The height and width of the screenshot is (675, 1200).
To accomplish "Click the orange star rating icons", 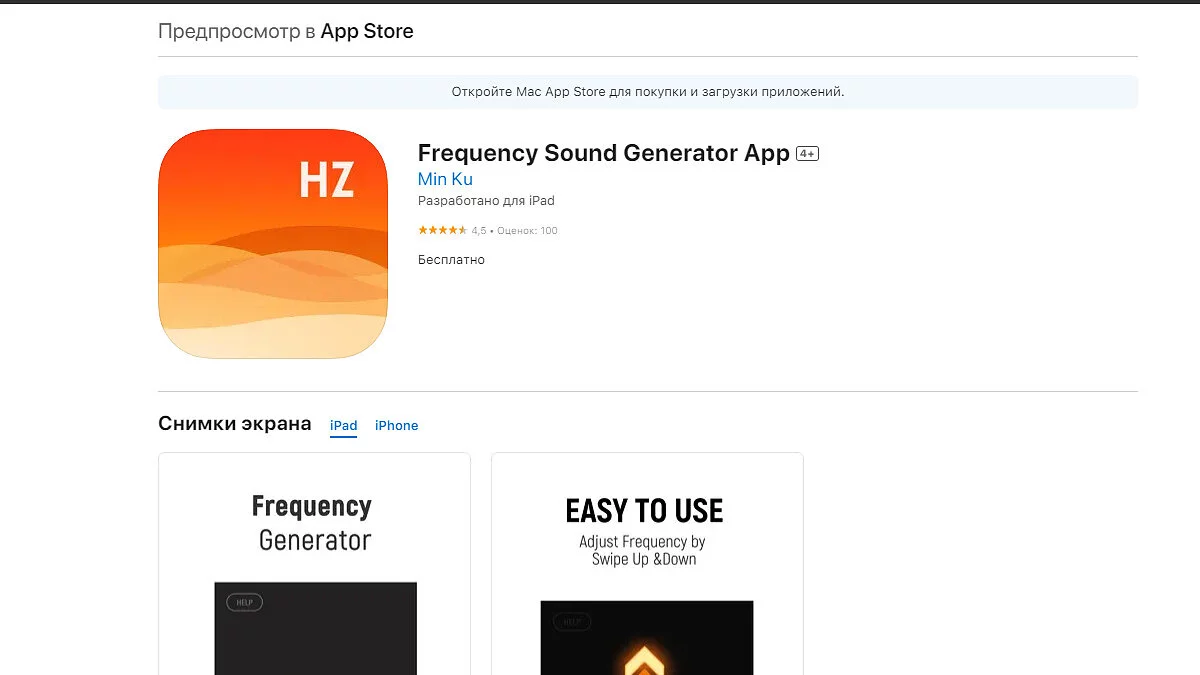I will tap(442, 231).
